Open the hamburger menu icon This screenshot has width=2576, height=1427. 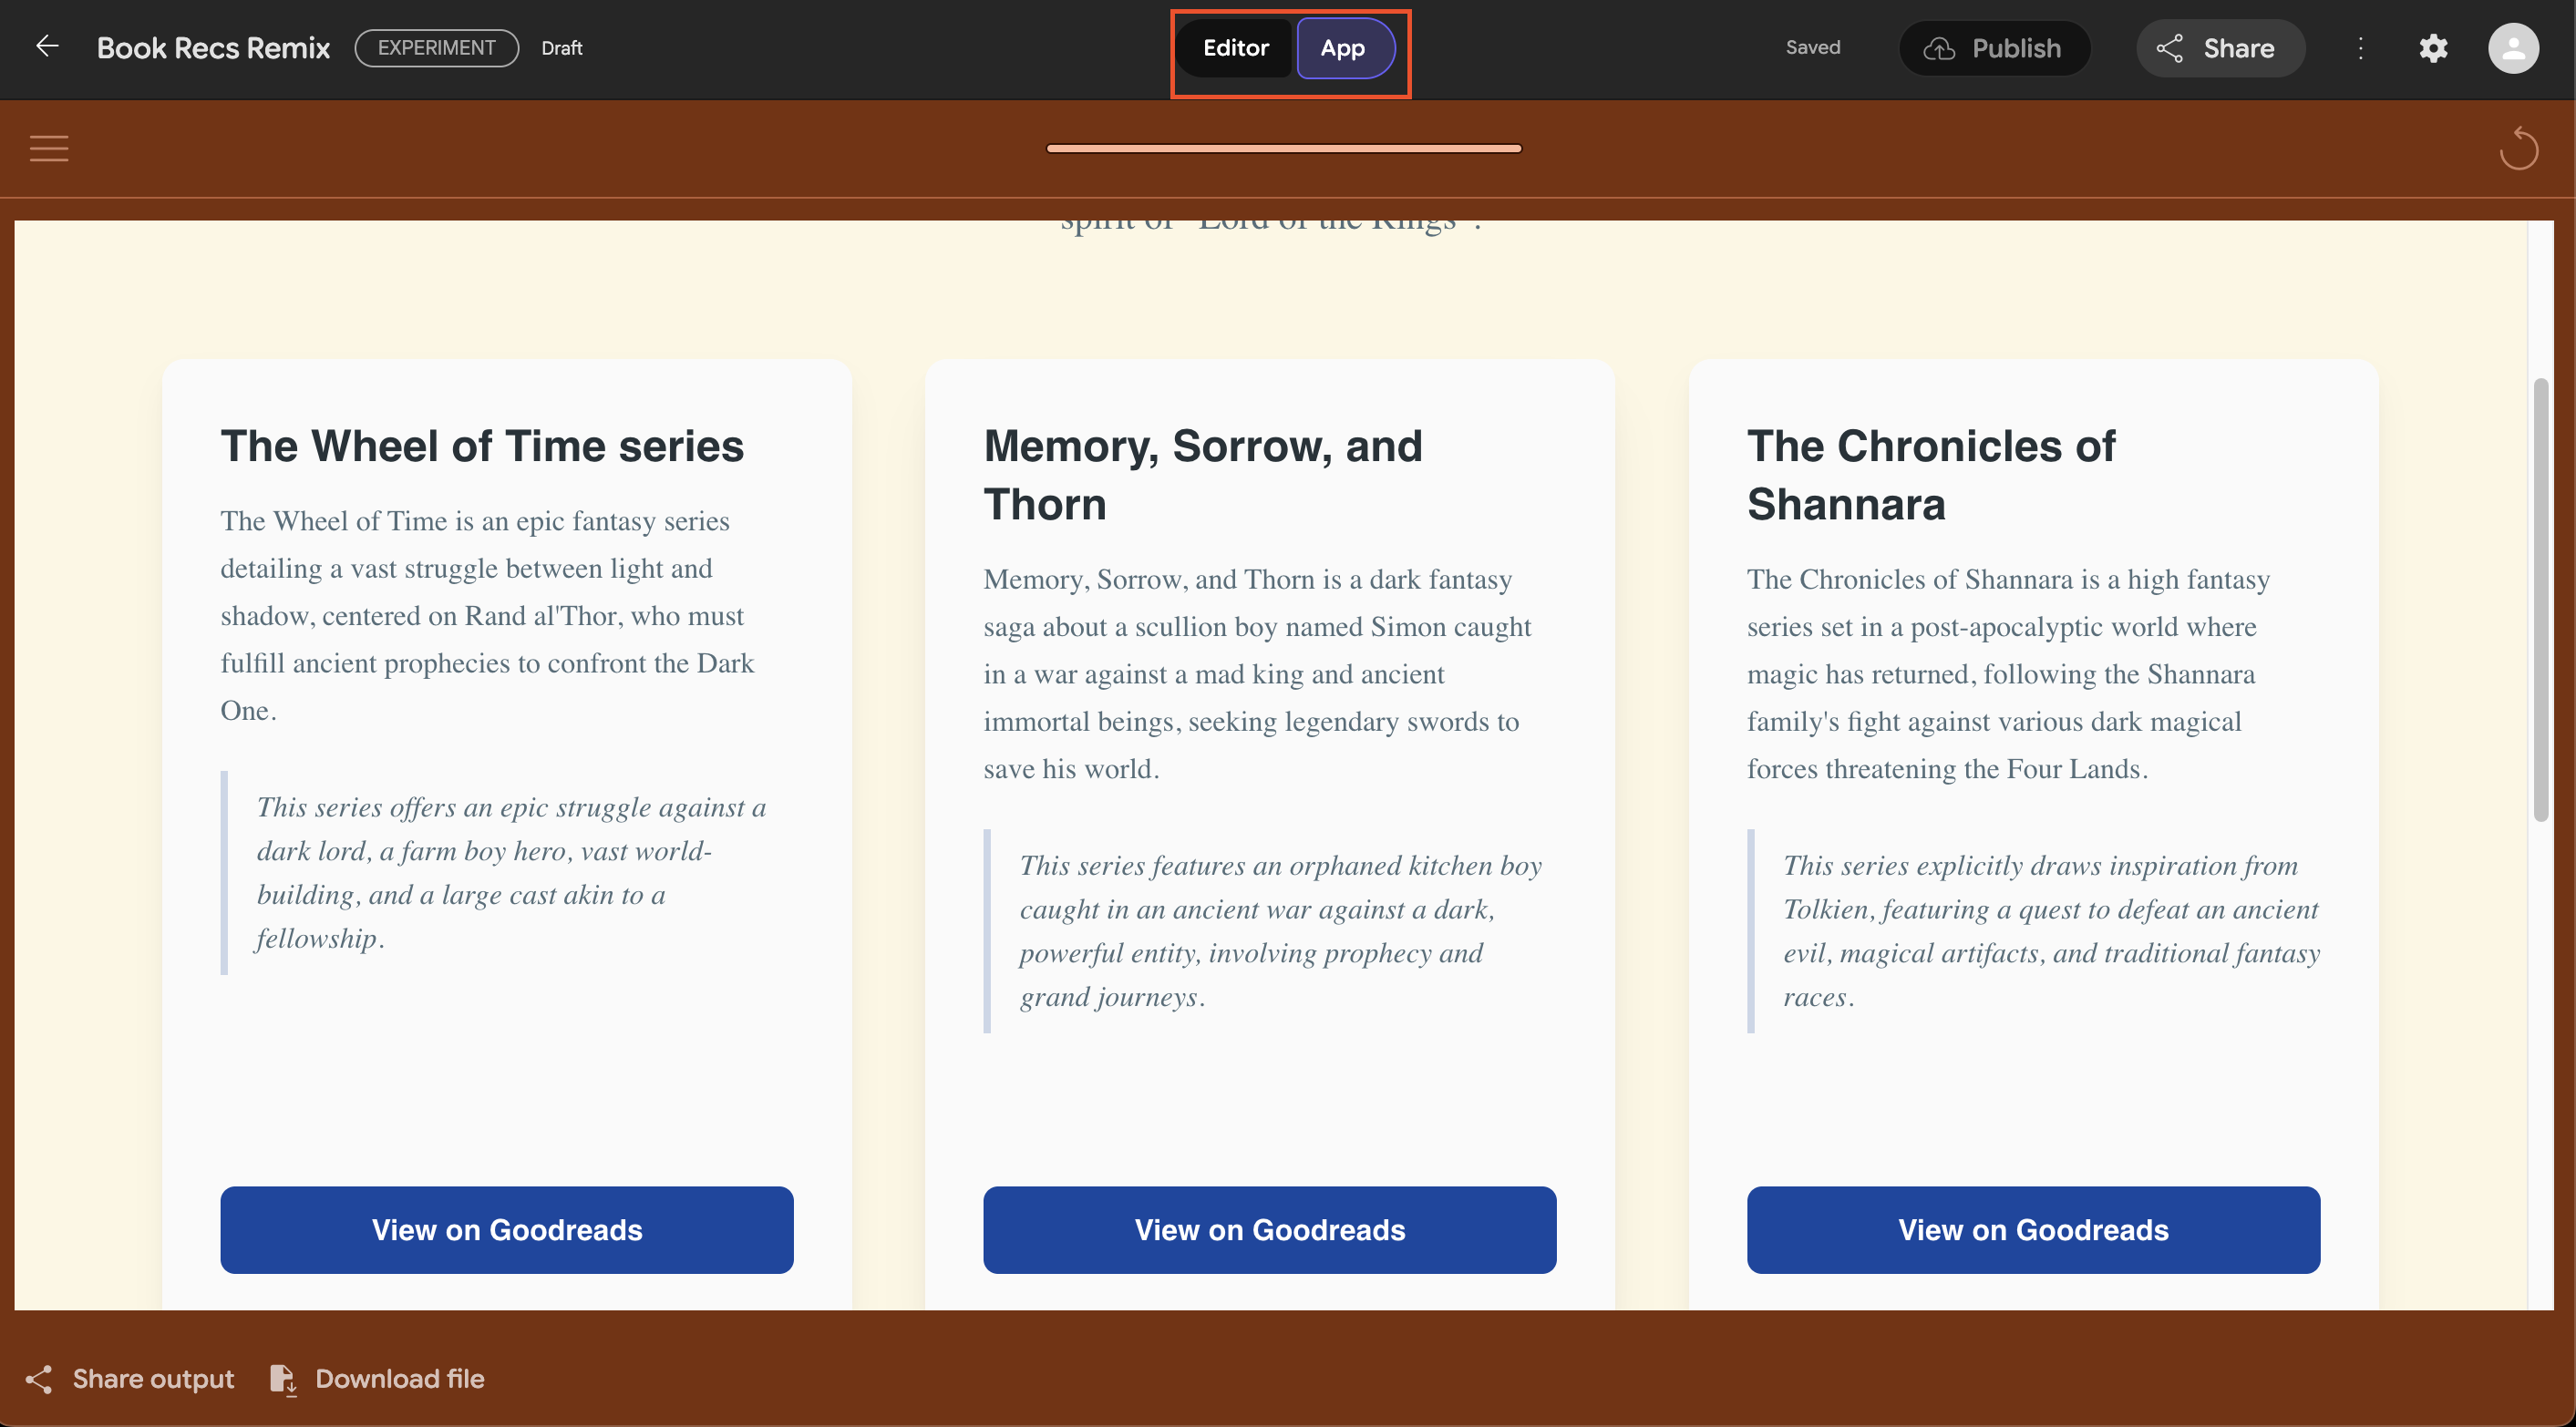coord(49,148)
